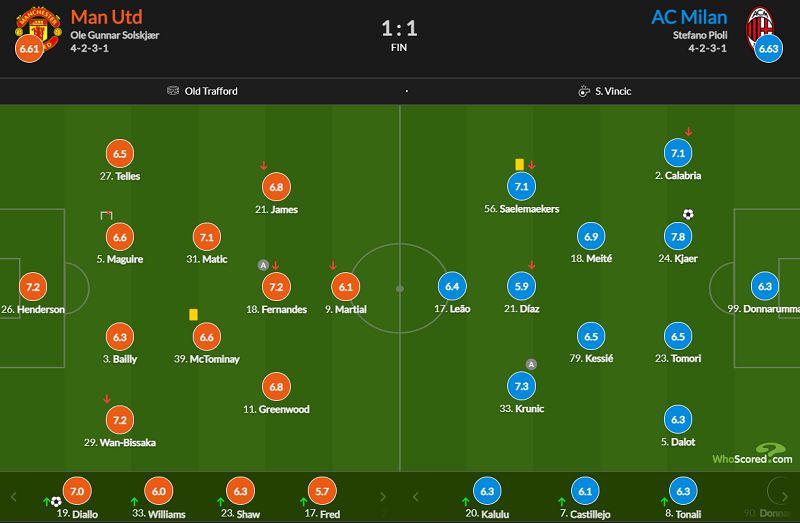Show previous AC Milan substitutes with left chevron
800x523 pixels.
(x=415, y=496)
